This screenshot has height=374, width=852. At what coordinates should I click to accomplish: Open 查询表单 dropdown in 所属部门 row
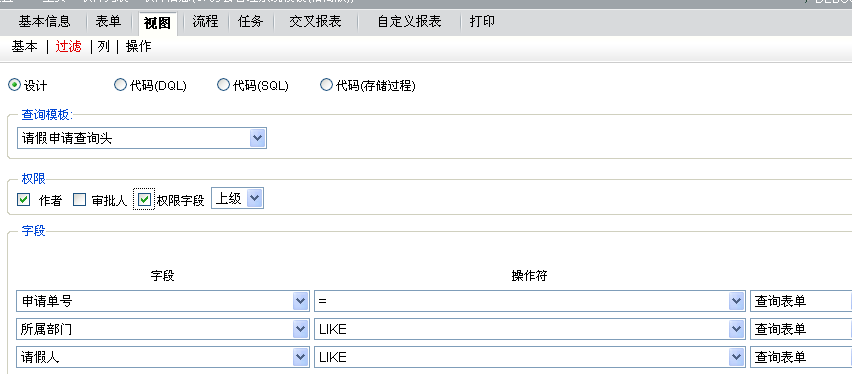[x=801, y=329]
